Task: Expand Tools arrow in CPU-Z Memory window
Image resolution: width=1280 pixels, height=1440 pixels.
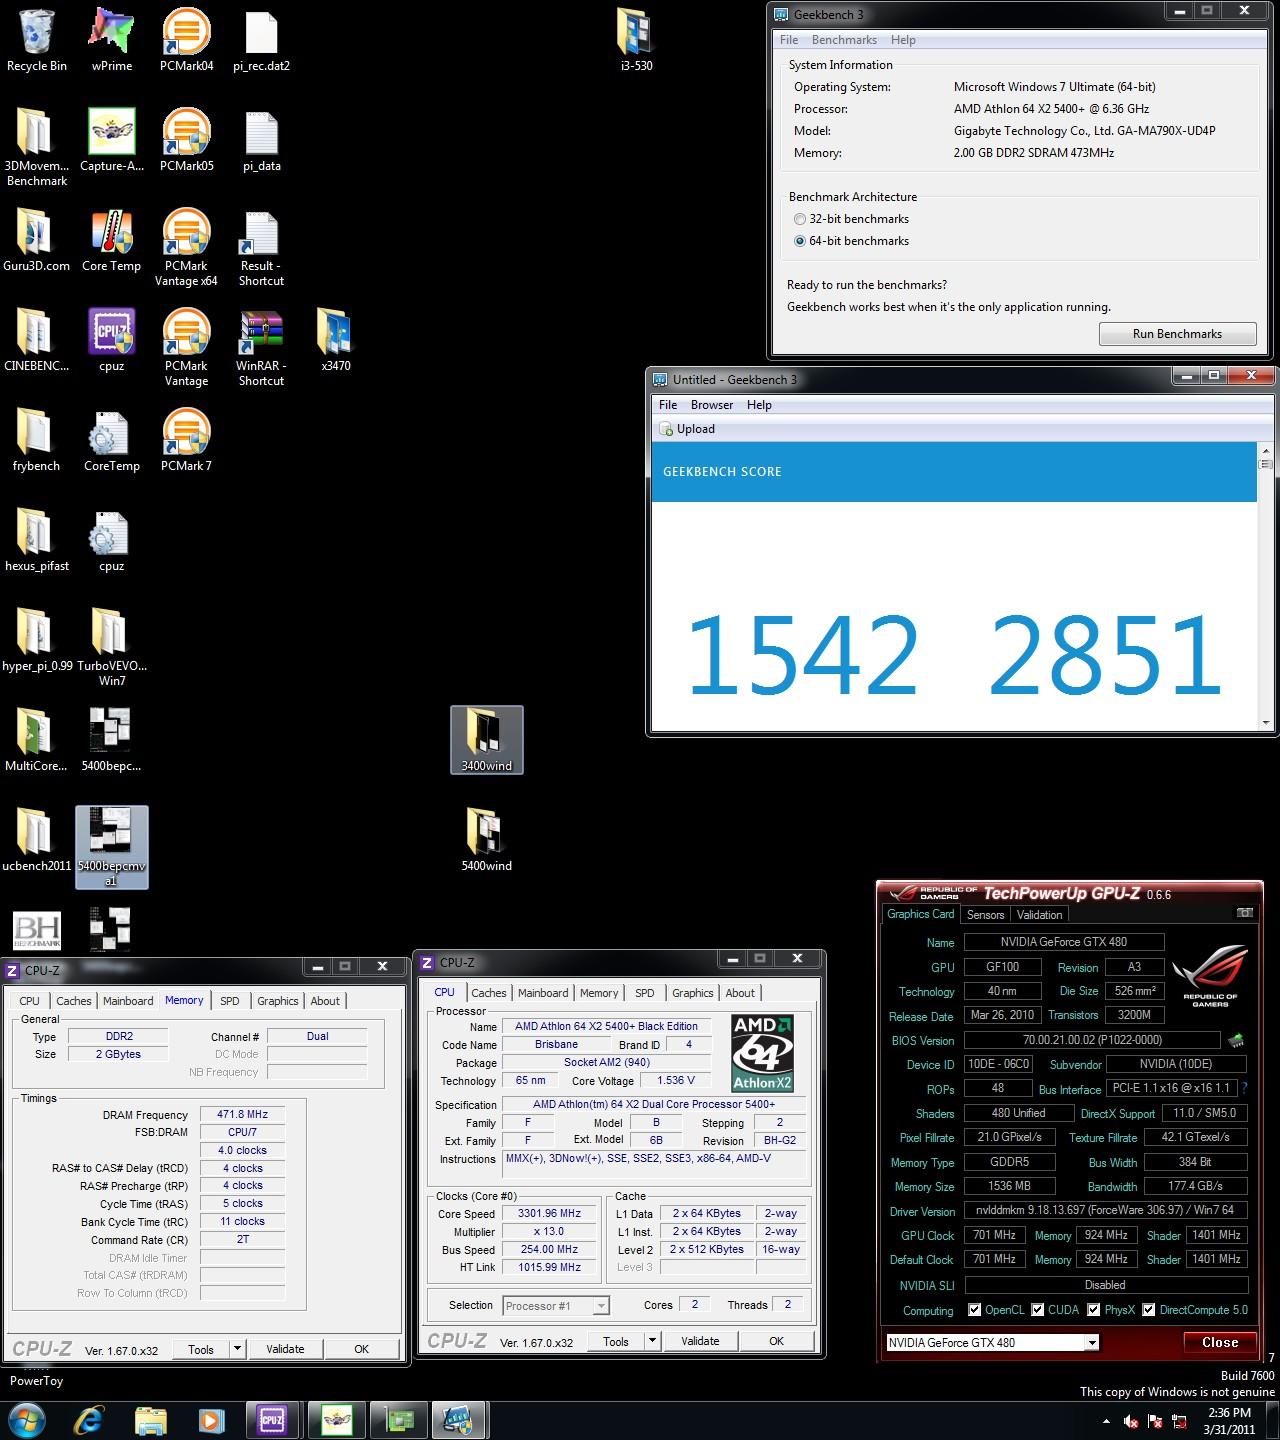Action: pos(237,1349)
